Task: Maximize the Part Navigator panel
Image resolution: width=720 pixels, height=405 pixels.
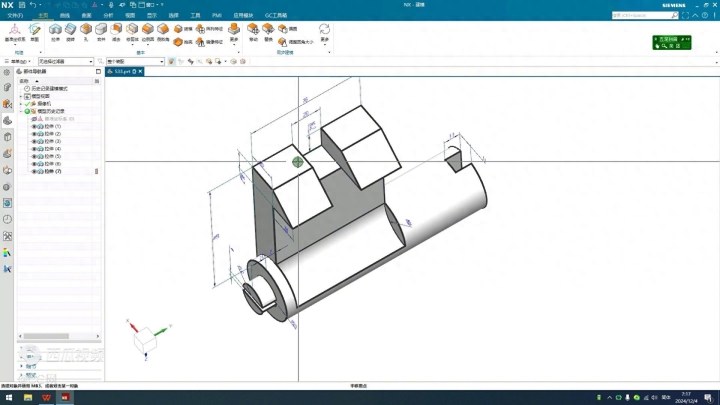Action: pyautogui.click(x=98, y=71)
